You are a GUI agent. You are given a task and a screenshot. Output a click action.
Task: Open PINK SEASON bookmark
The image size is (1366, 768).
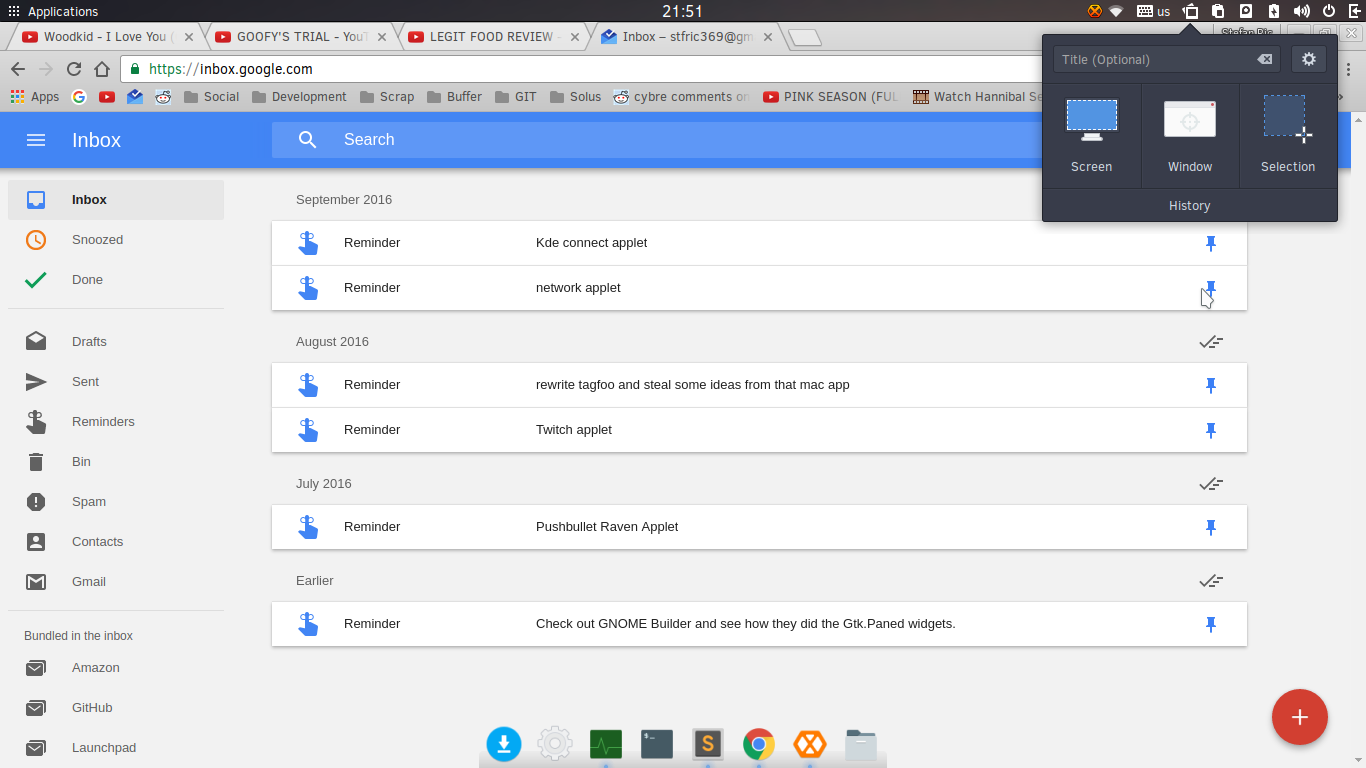pyautogui.click(x=831, y=97)
